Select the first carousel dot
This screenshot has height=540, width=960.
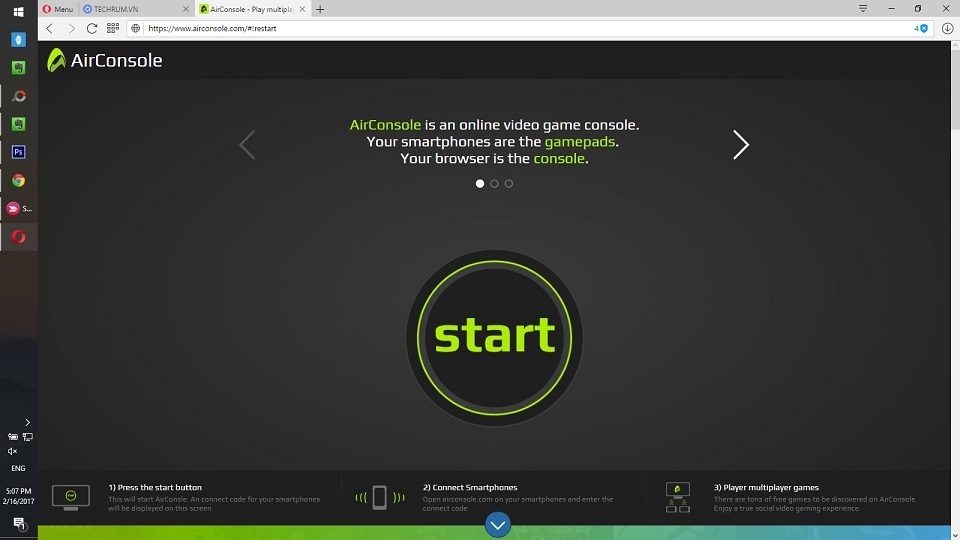(x=479, y=184)
